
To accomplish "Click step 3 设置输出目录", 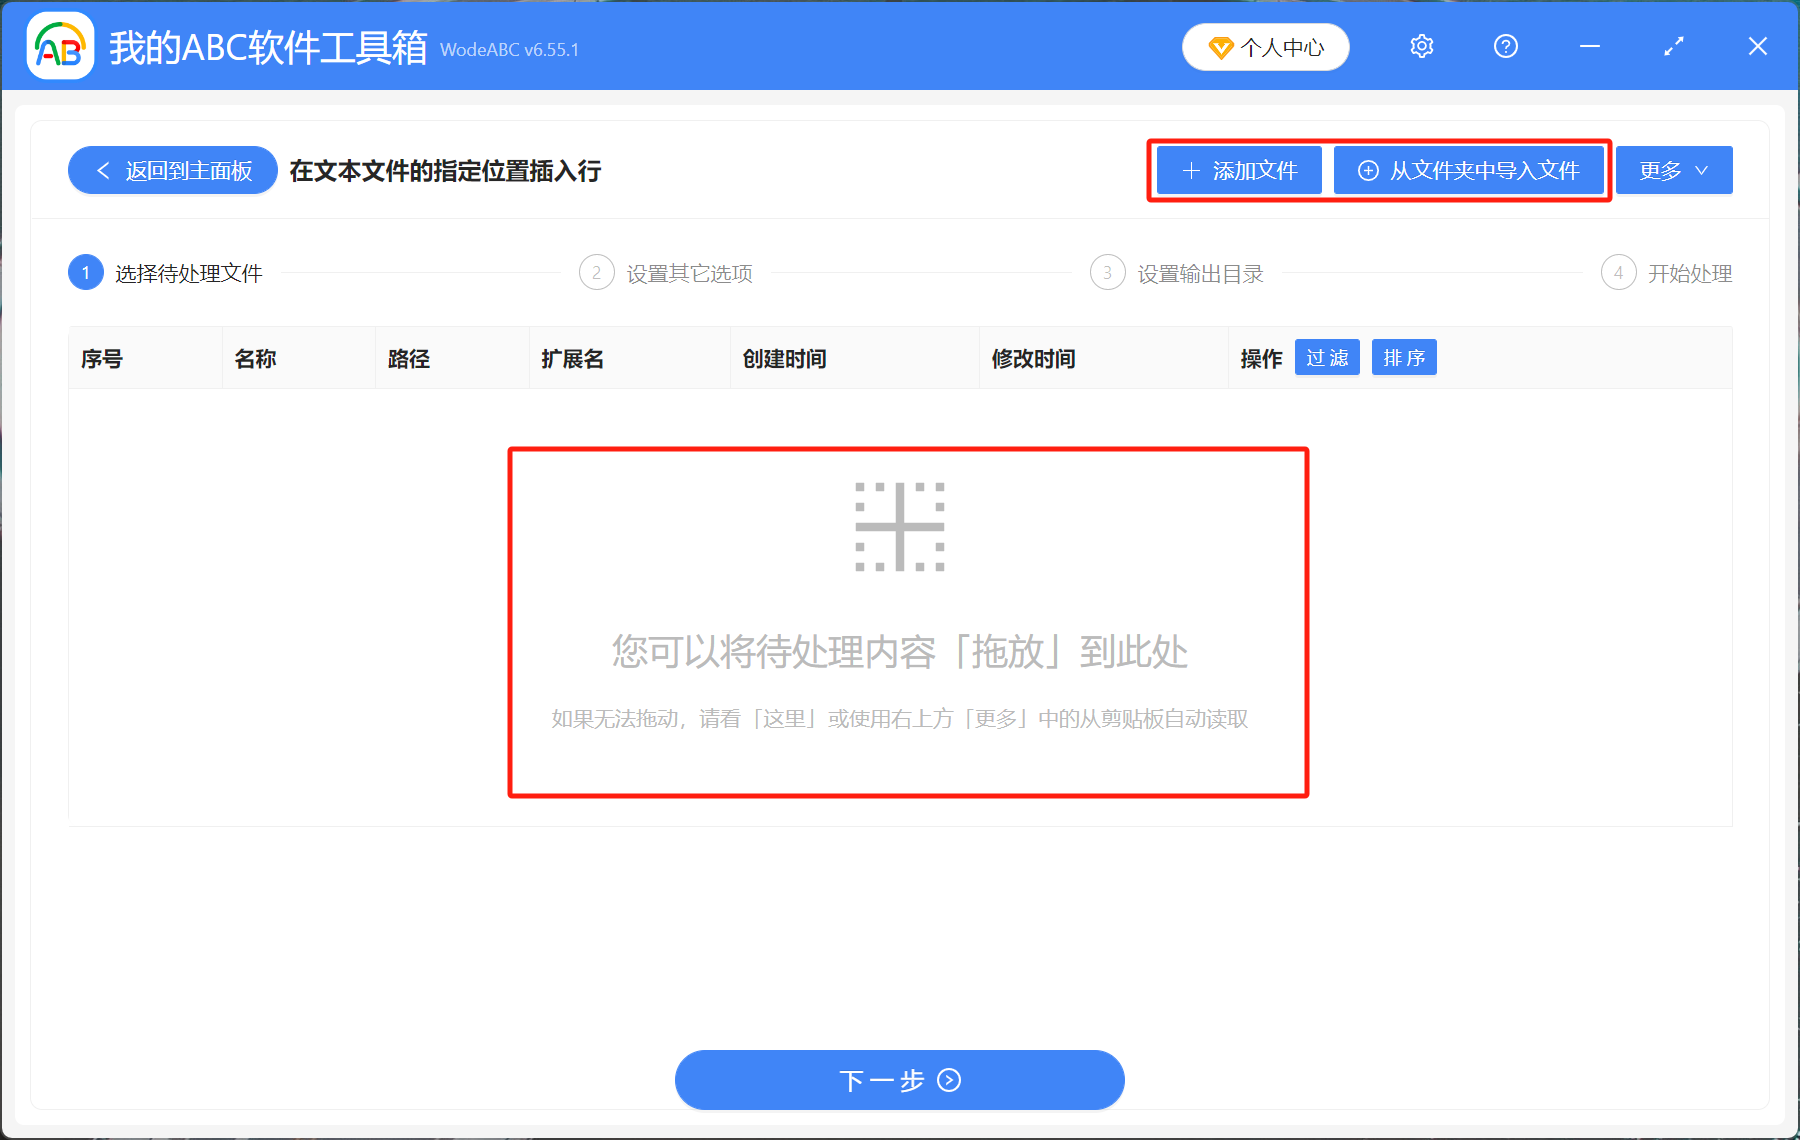I will pos(1177,272).
